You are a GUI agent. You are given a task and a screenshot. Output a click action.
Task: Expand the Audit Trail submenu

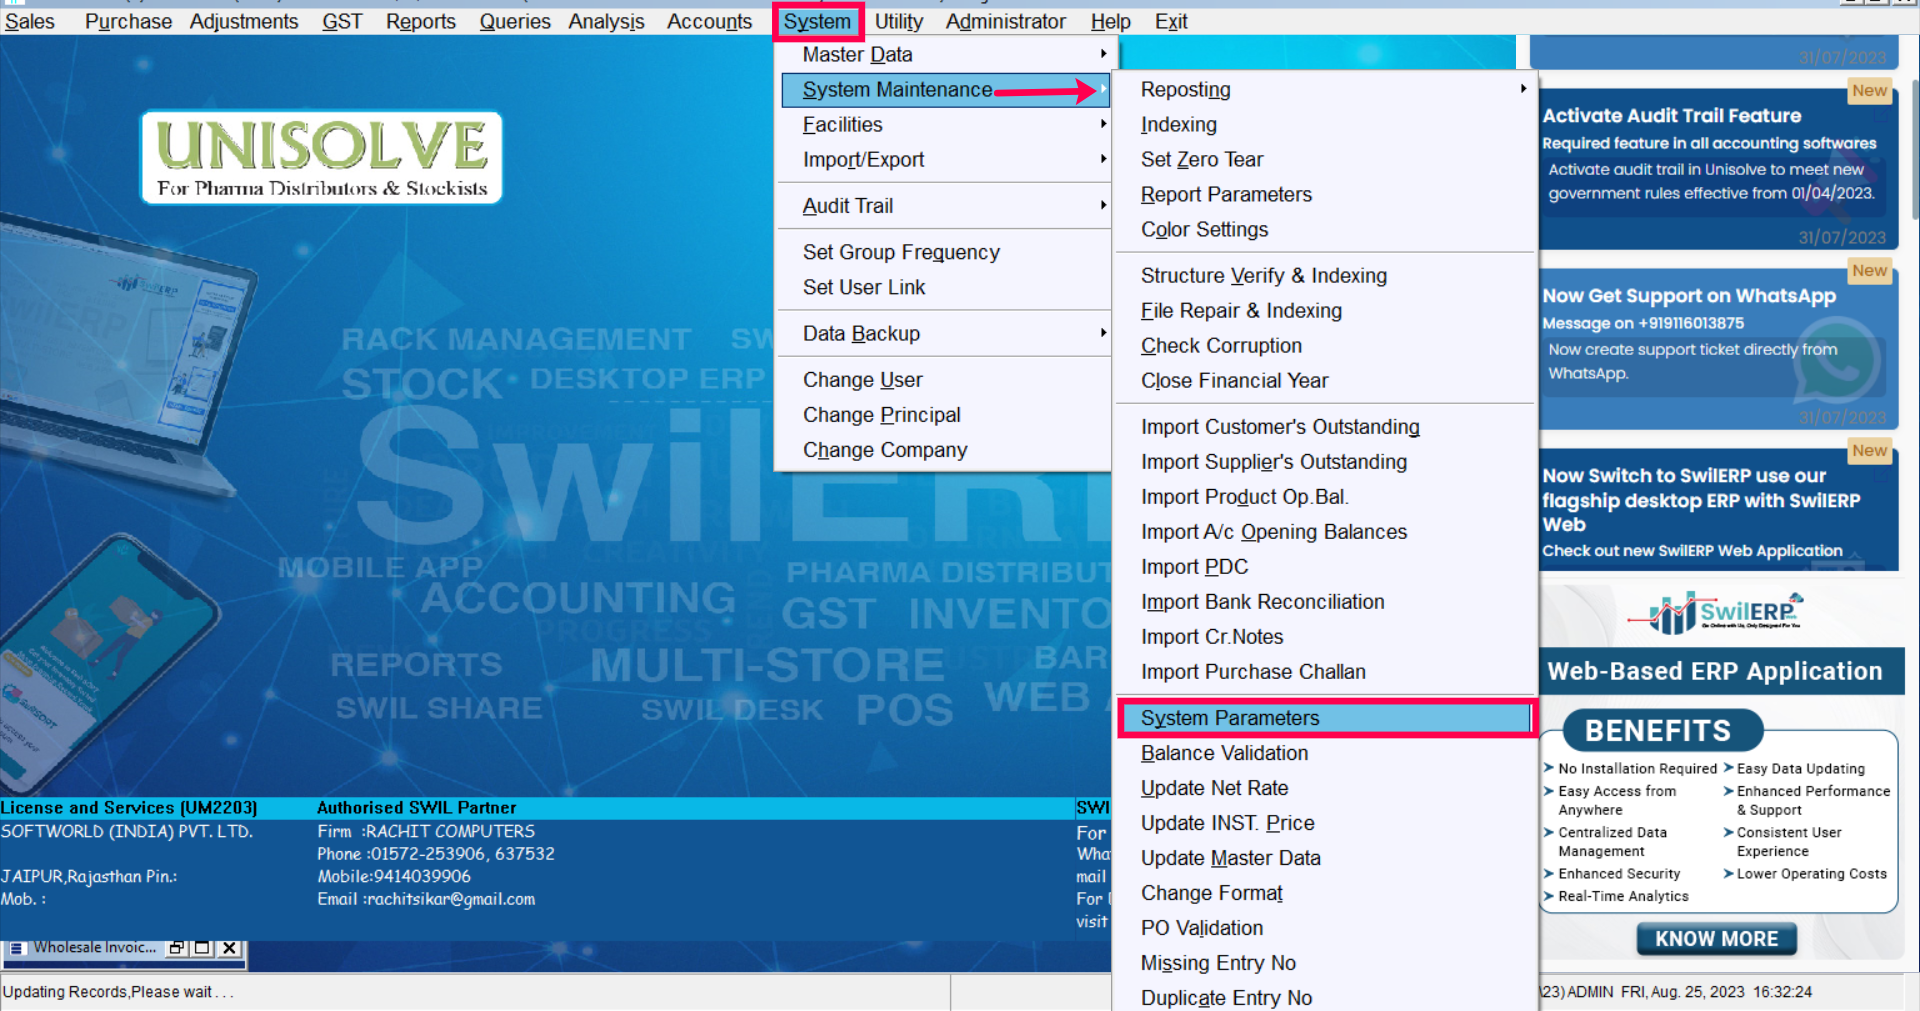945,205
